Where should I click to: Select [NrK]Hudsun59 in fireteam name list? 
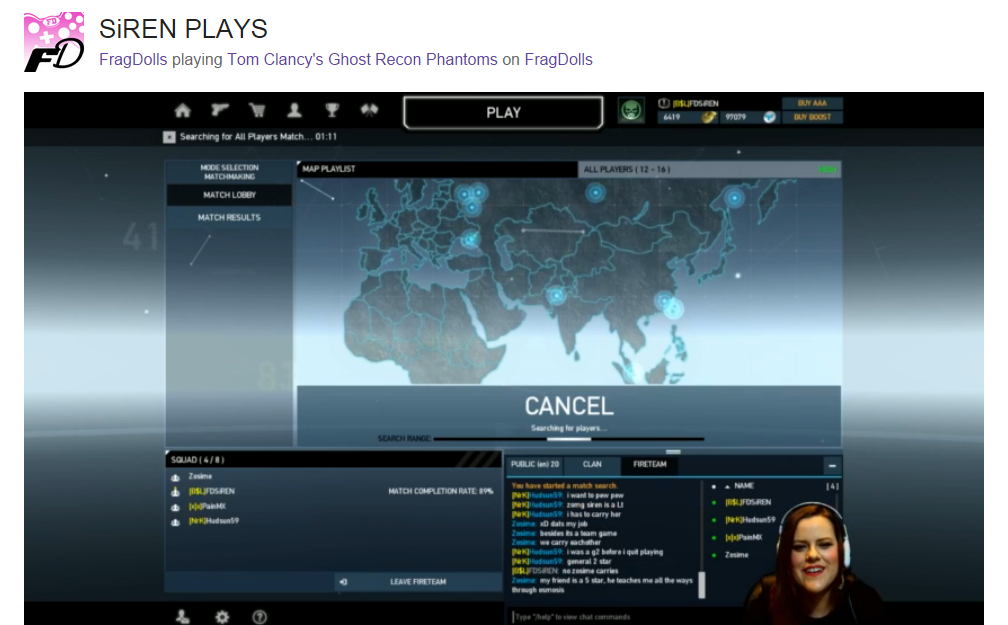[x=750, y=520]
